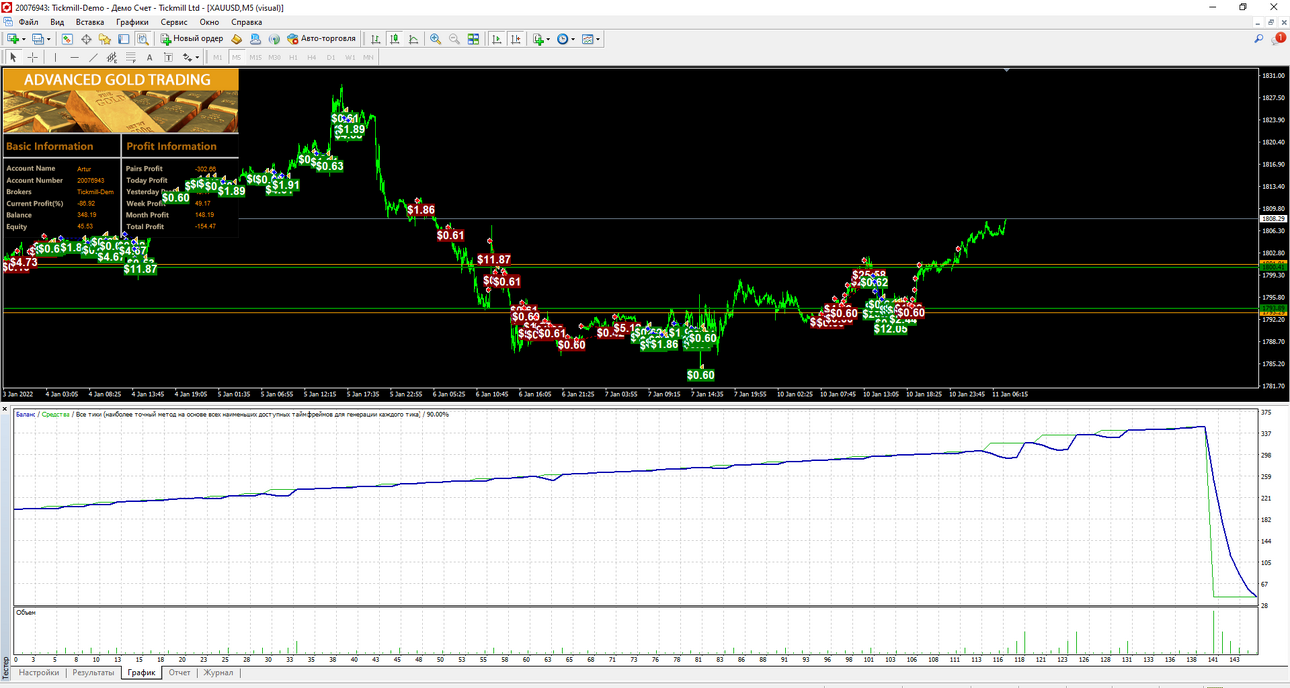1290x688 pixels.
Task: Click the MQL5 community person icon
Action: click(255, 39)
